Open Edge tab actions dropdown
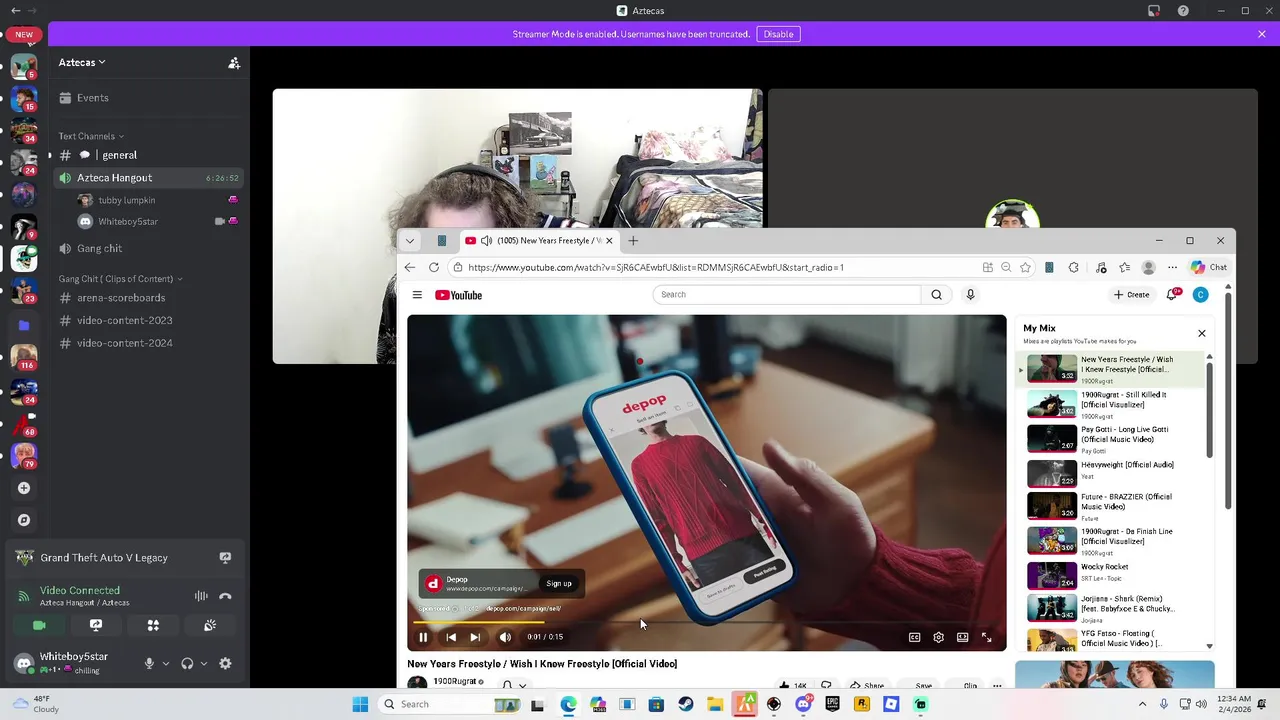This screenshot has width=1280, height=720. click(410, 241)
